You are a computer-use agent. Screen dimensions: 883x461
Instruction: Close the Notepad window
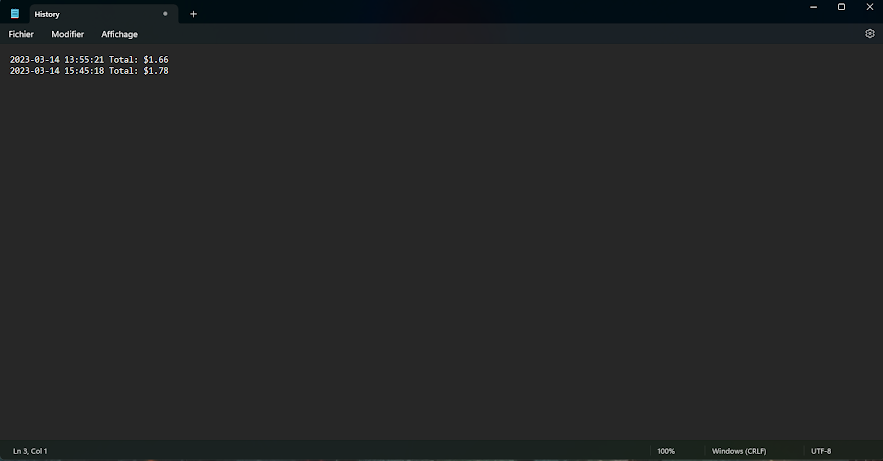click(x=869, y=7)
